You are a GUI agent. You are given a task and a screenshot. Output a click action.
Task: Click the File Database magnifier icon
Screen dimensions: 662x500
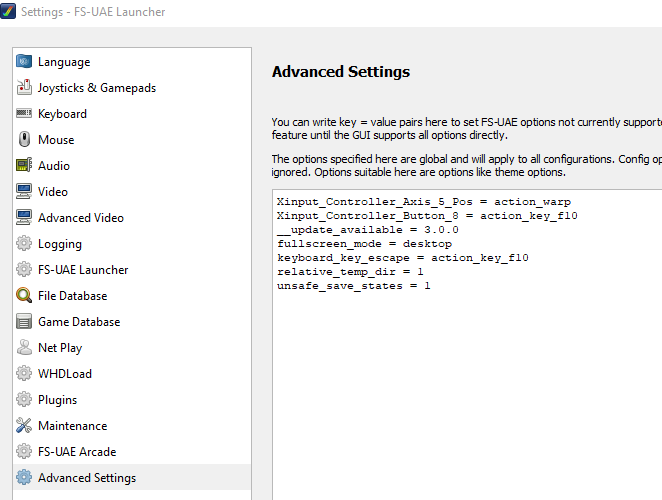point(24,295)
